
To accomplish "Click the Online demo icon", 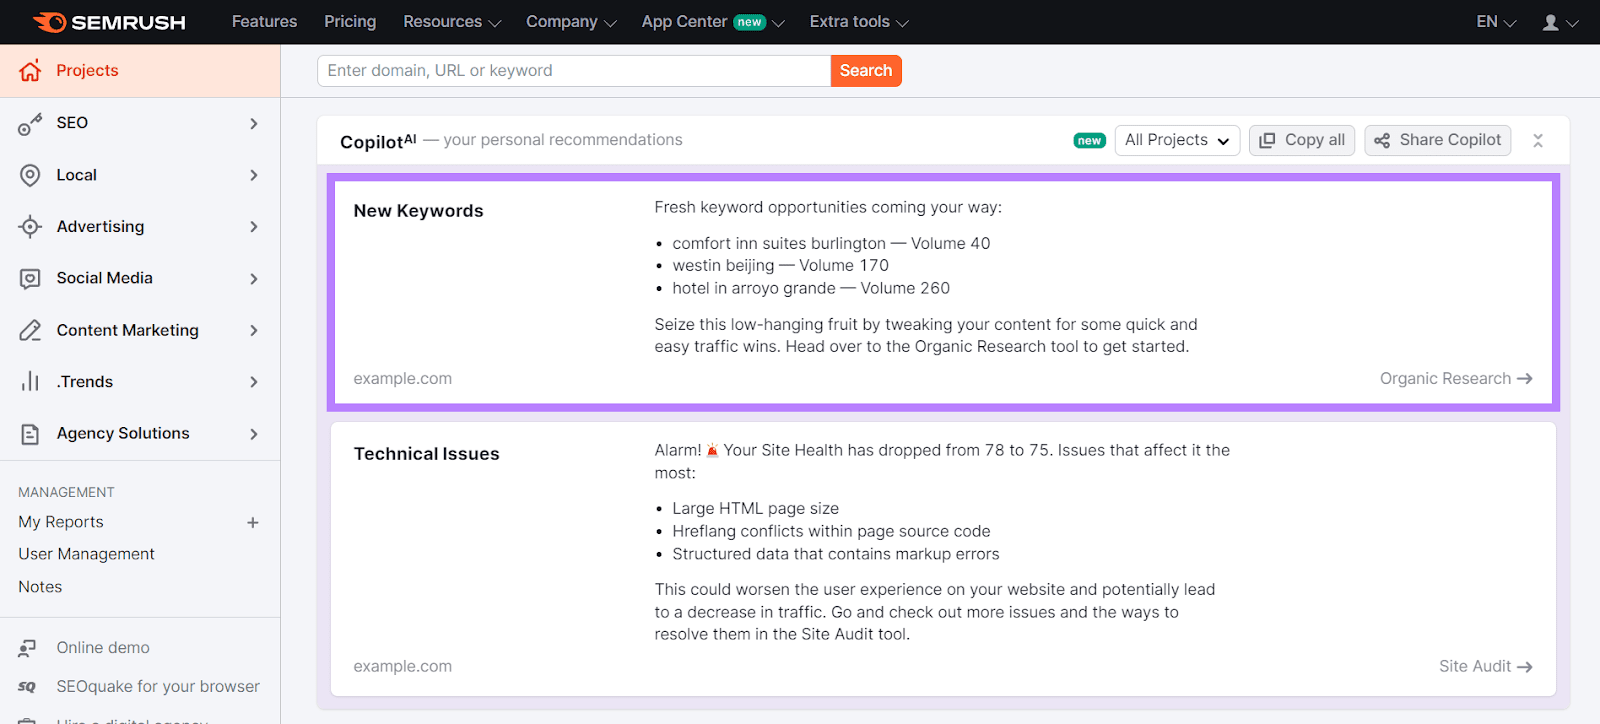I will coord(27,648).
